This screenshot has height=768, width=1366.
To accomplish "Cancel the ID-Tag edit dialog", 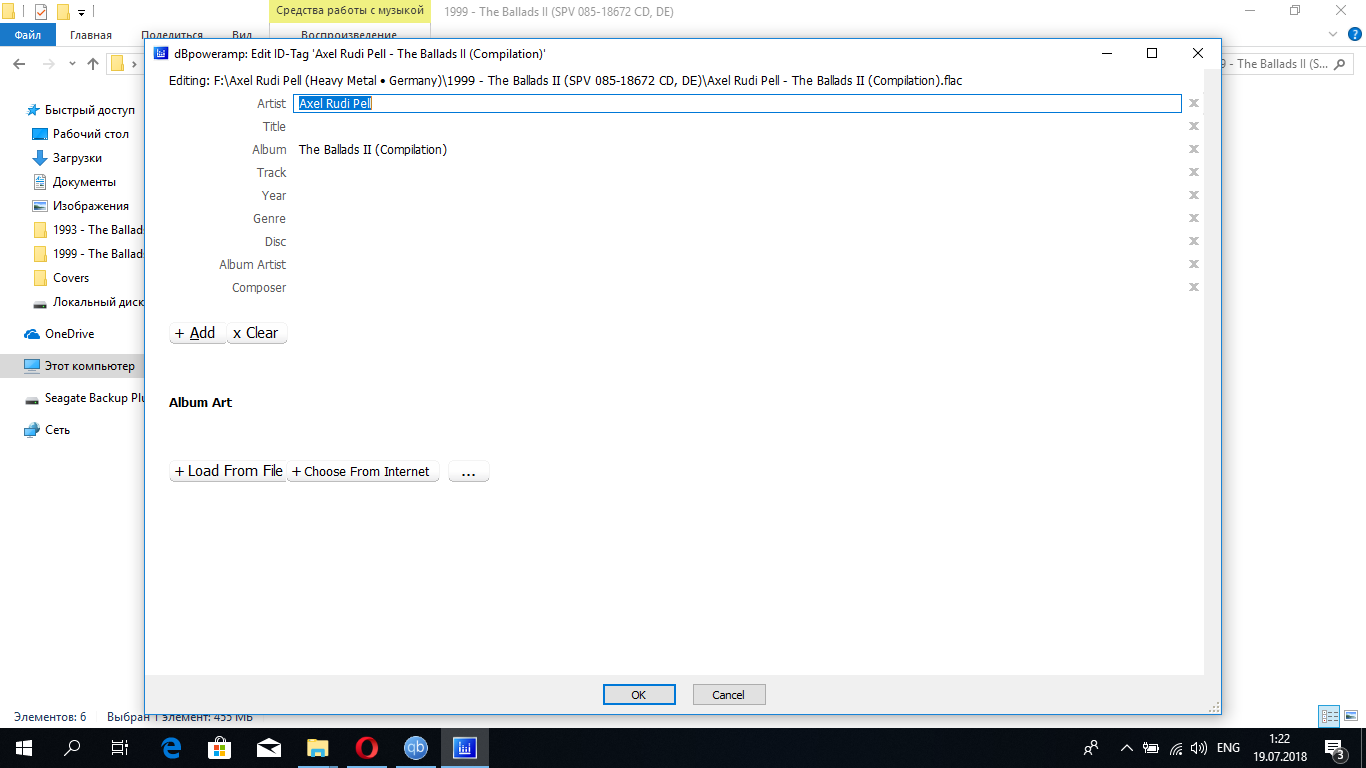I will click(728, 695).
